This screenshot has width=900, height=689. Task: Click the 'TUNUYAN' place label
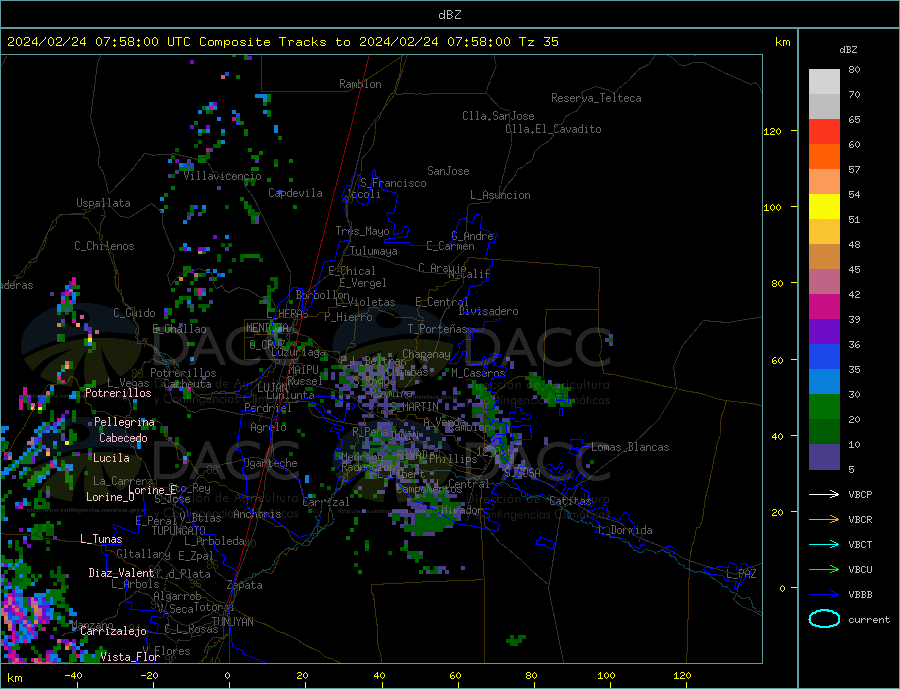232,622
